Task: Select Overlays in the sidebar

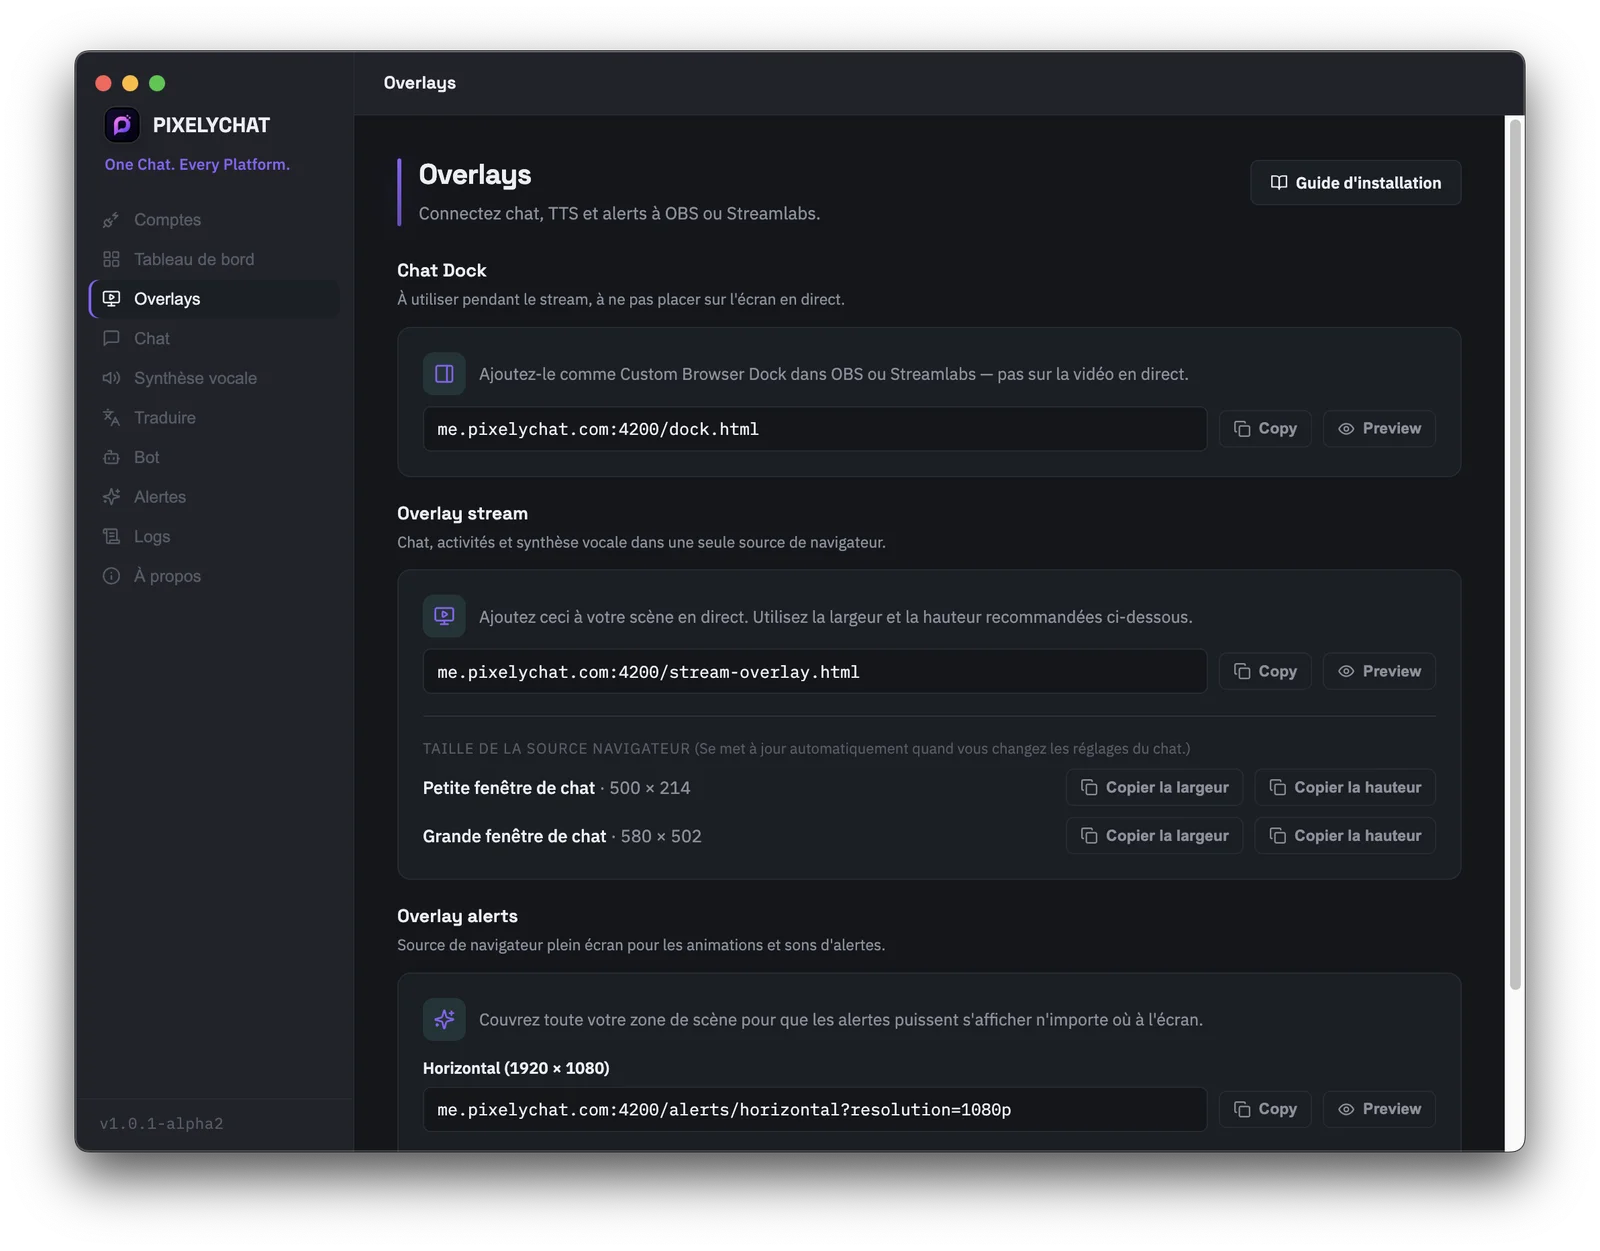Action: (214, 299)
